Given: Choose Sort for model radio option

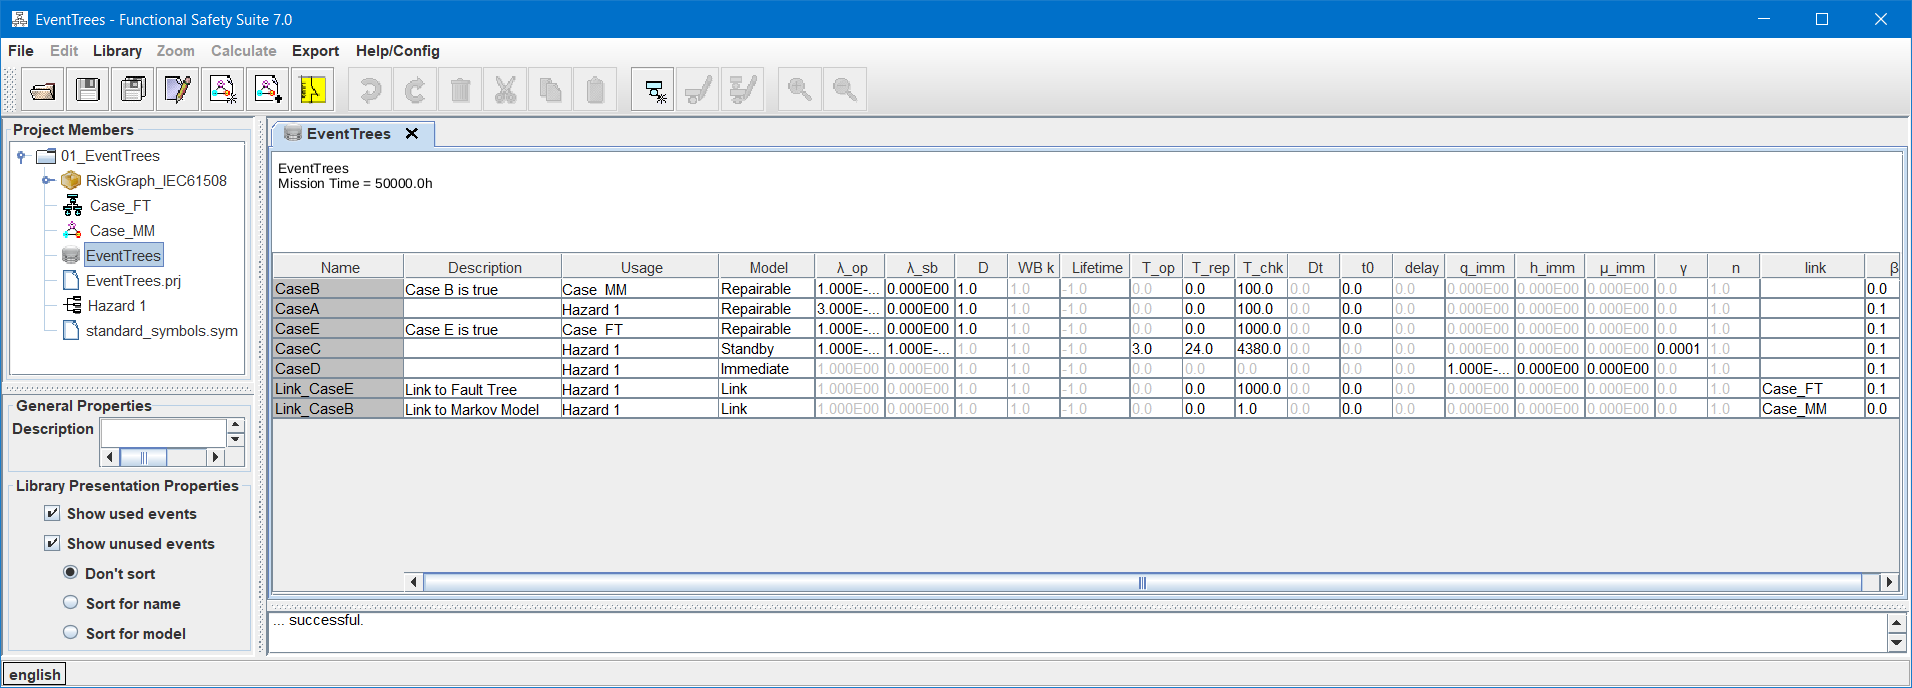Looking at the screenshot, I should (x=71, y=632).
